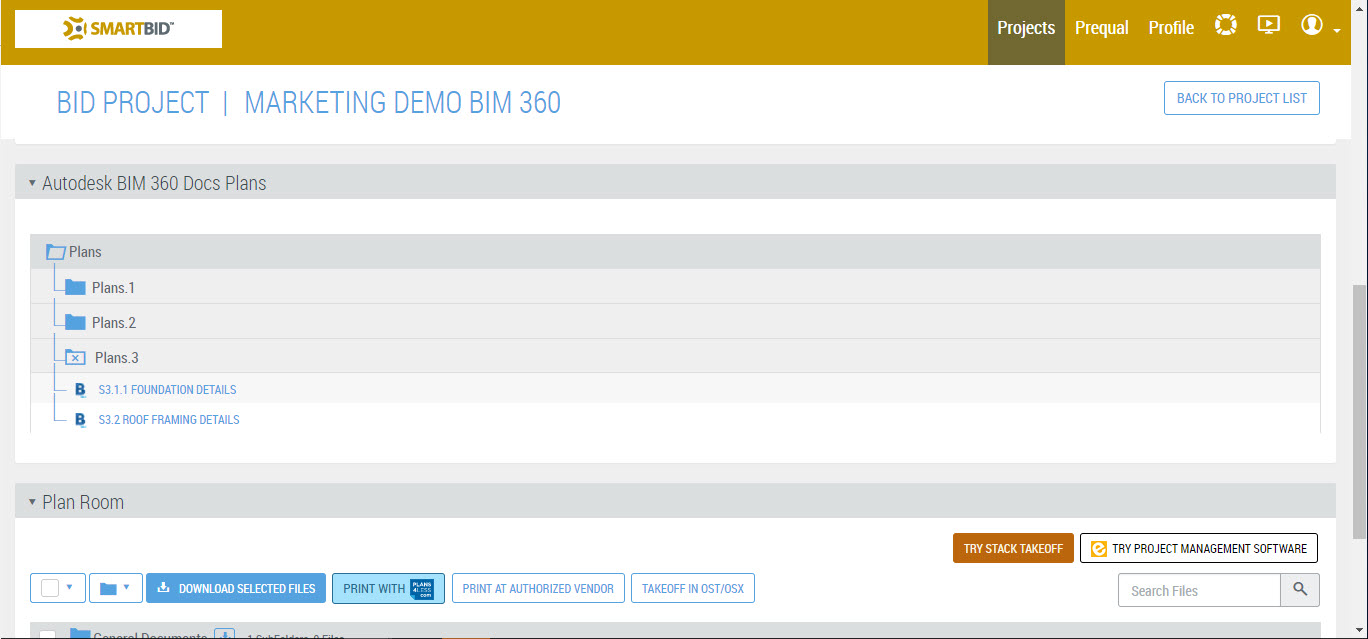Open S3.1.1 FOUNDATION DETAILS drawing link
The image size is (1368, 639).
167,389
